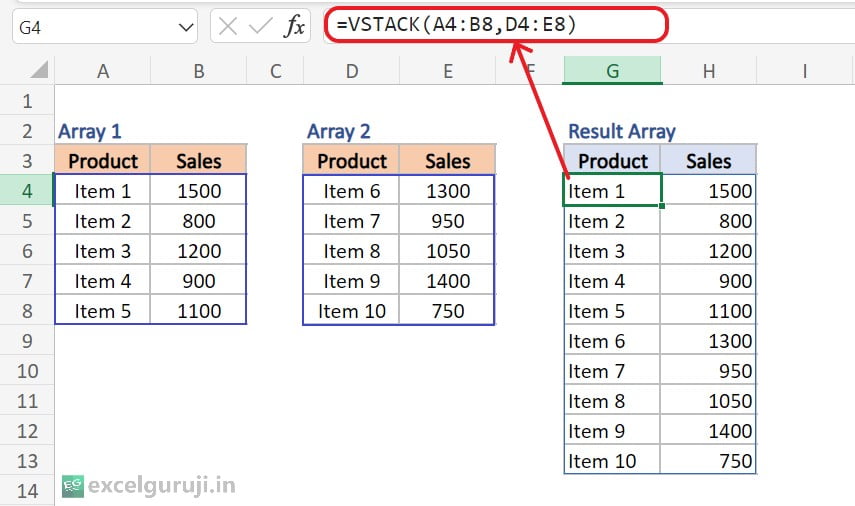Select result cell G9 'Item 6'
855x506 pixels.
tap(612, 341)
